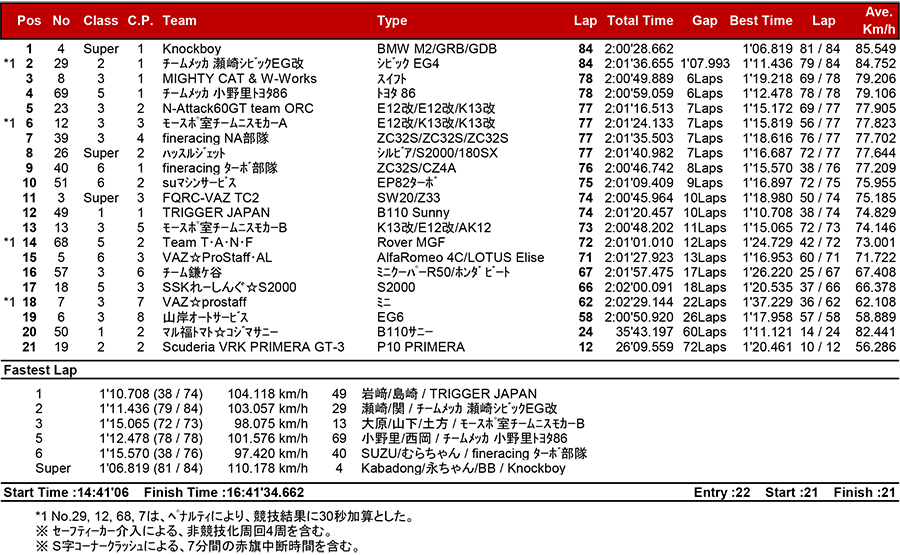
Task: Select team VAZ☆ProStaff·AL
Action: [217, 257]
